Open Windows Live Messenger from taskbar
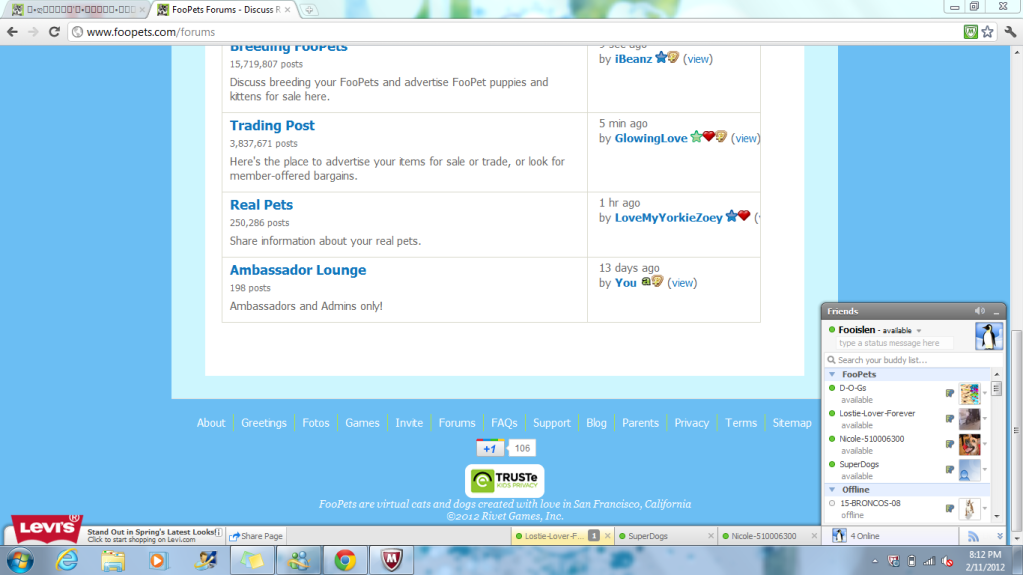 (x=298, y=561)
